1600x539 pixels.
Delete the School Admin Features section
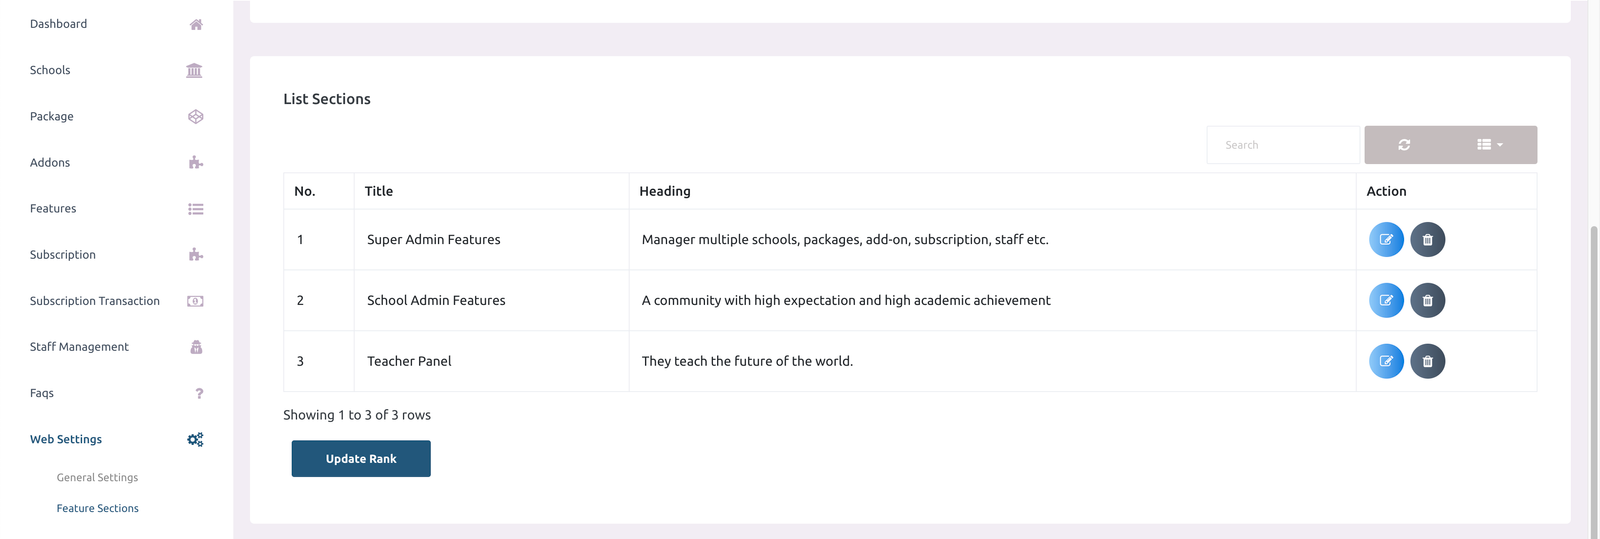tap(1427, 300)
